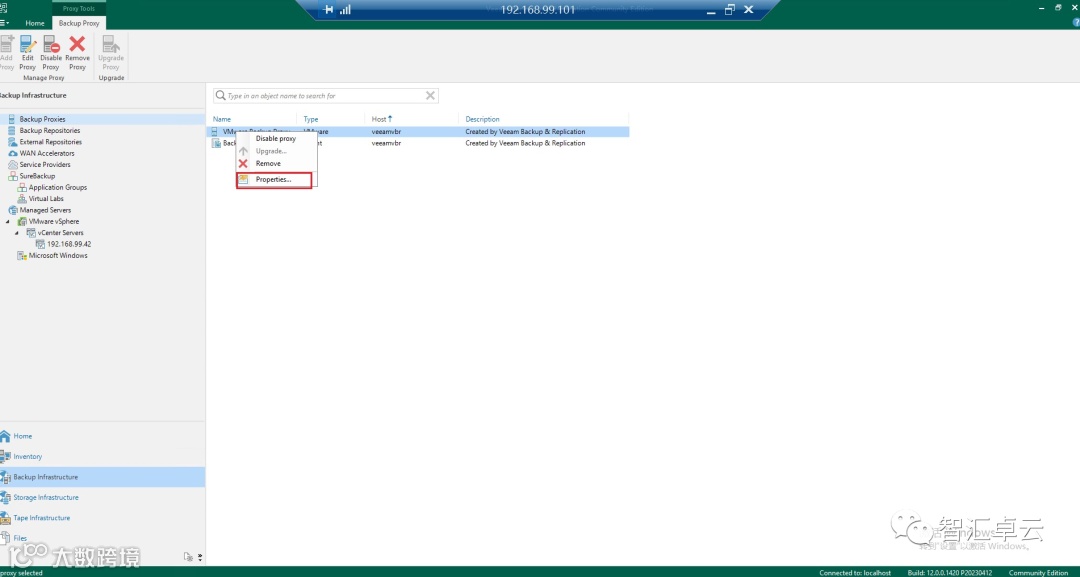The image size is (1080, 577).
Task: Click veeamvbr host in second proxy row
Action: click(x=386, y=143)
